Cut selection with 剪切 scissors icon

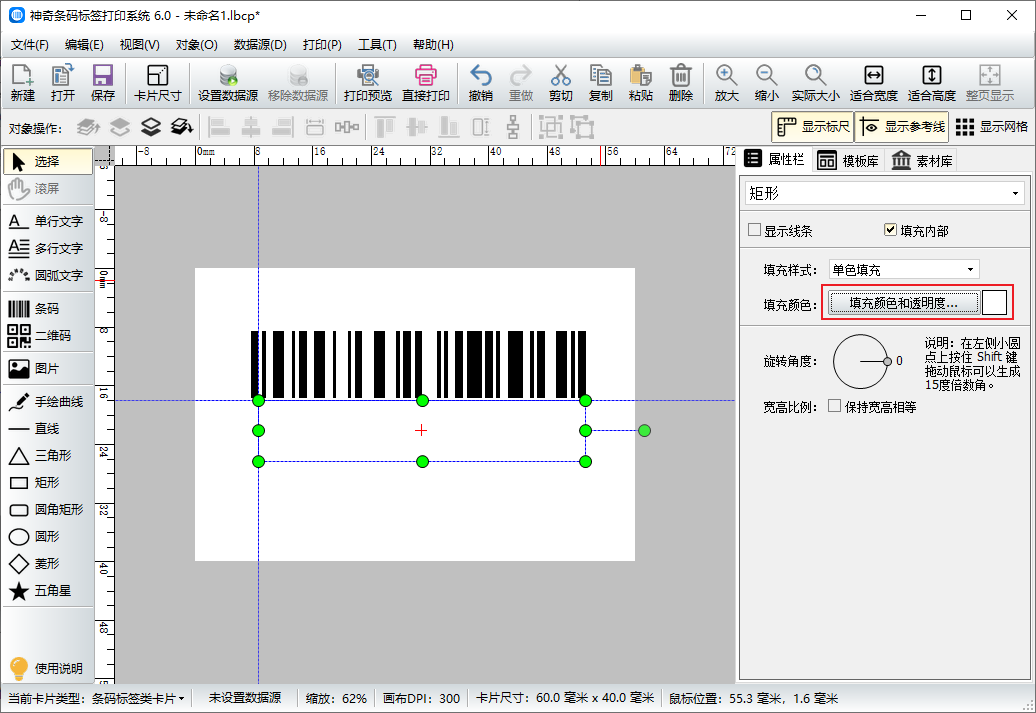pos(560,83)
